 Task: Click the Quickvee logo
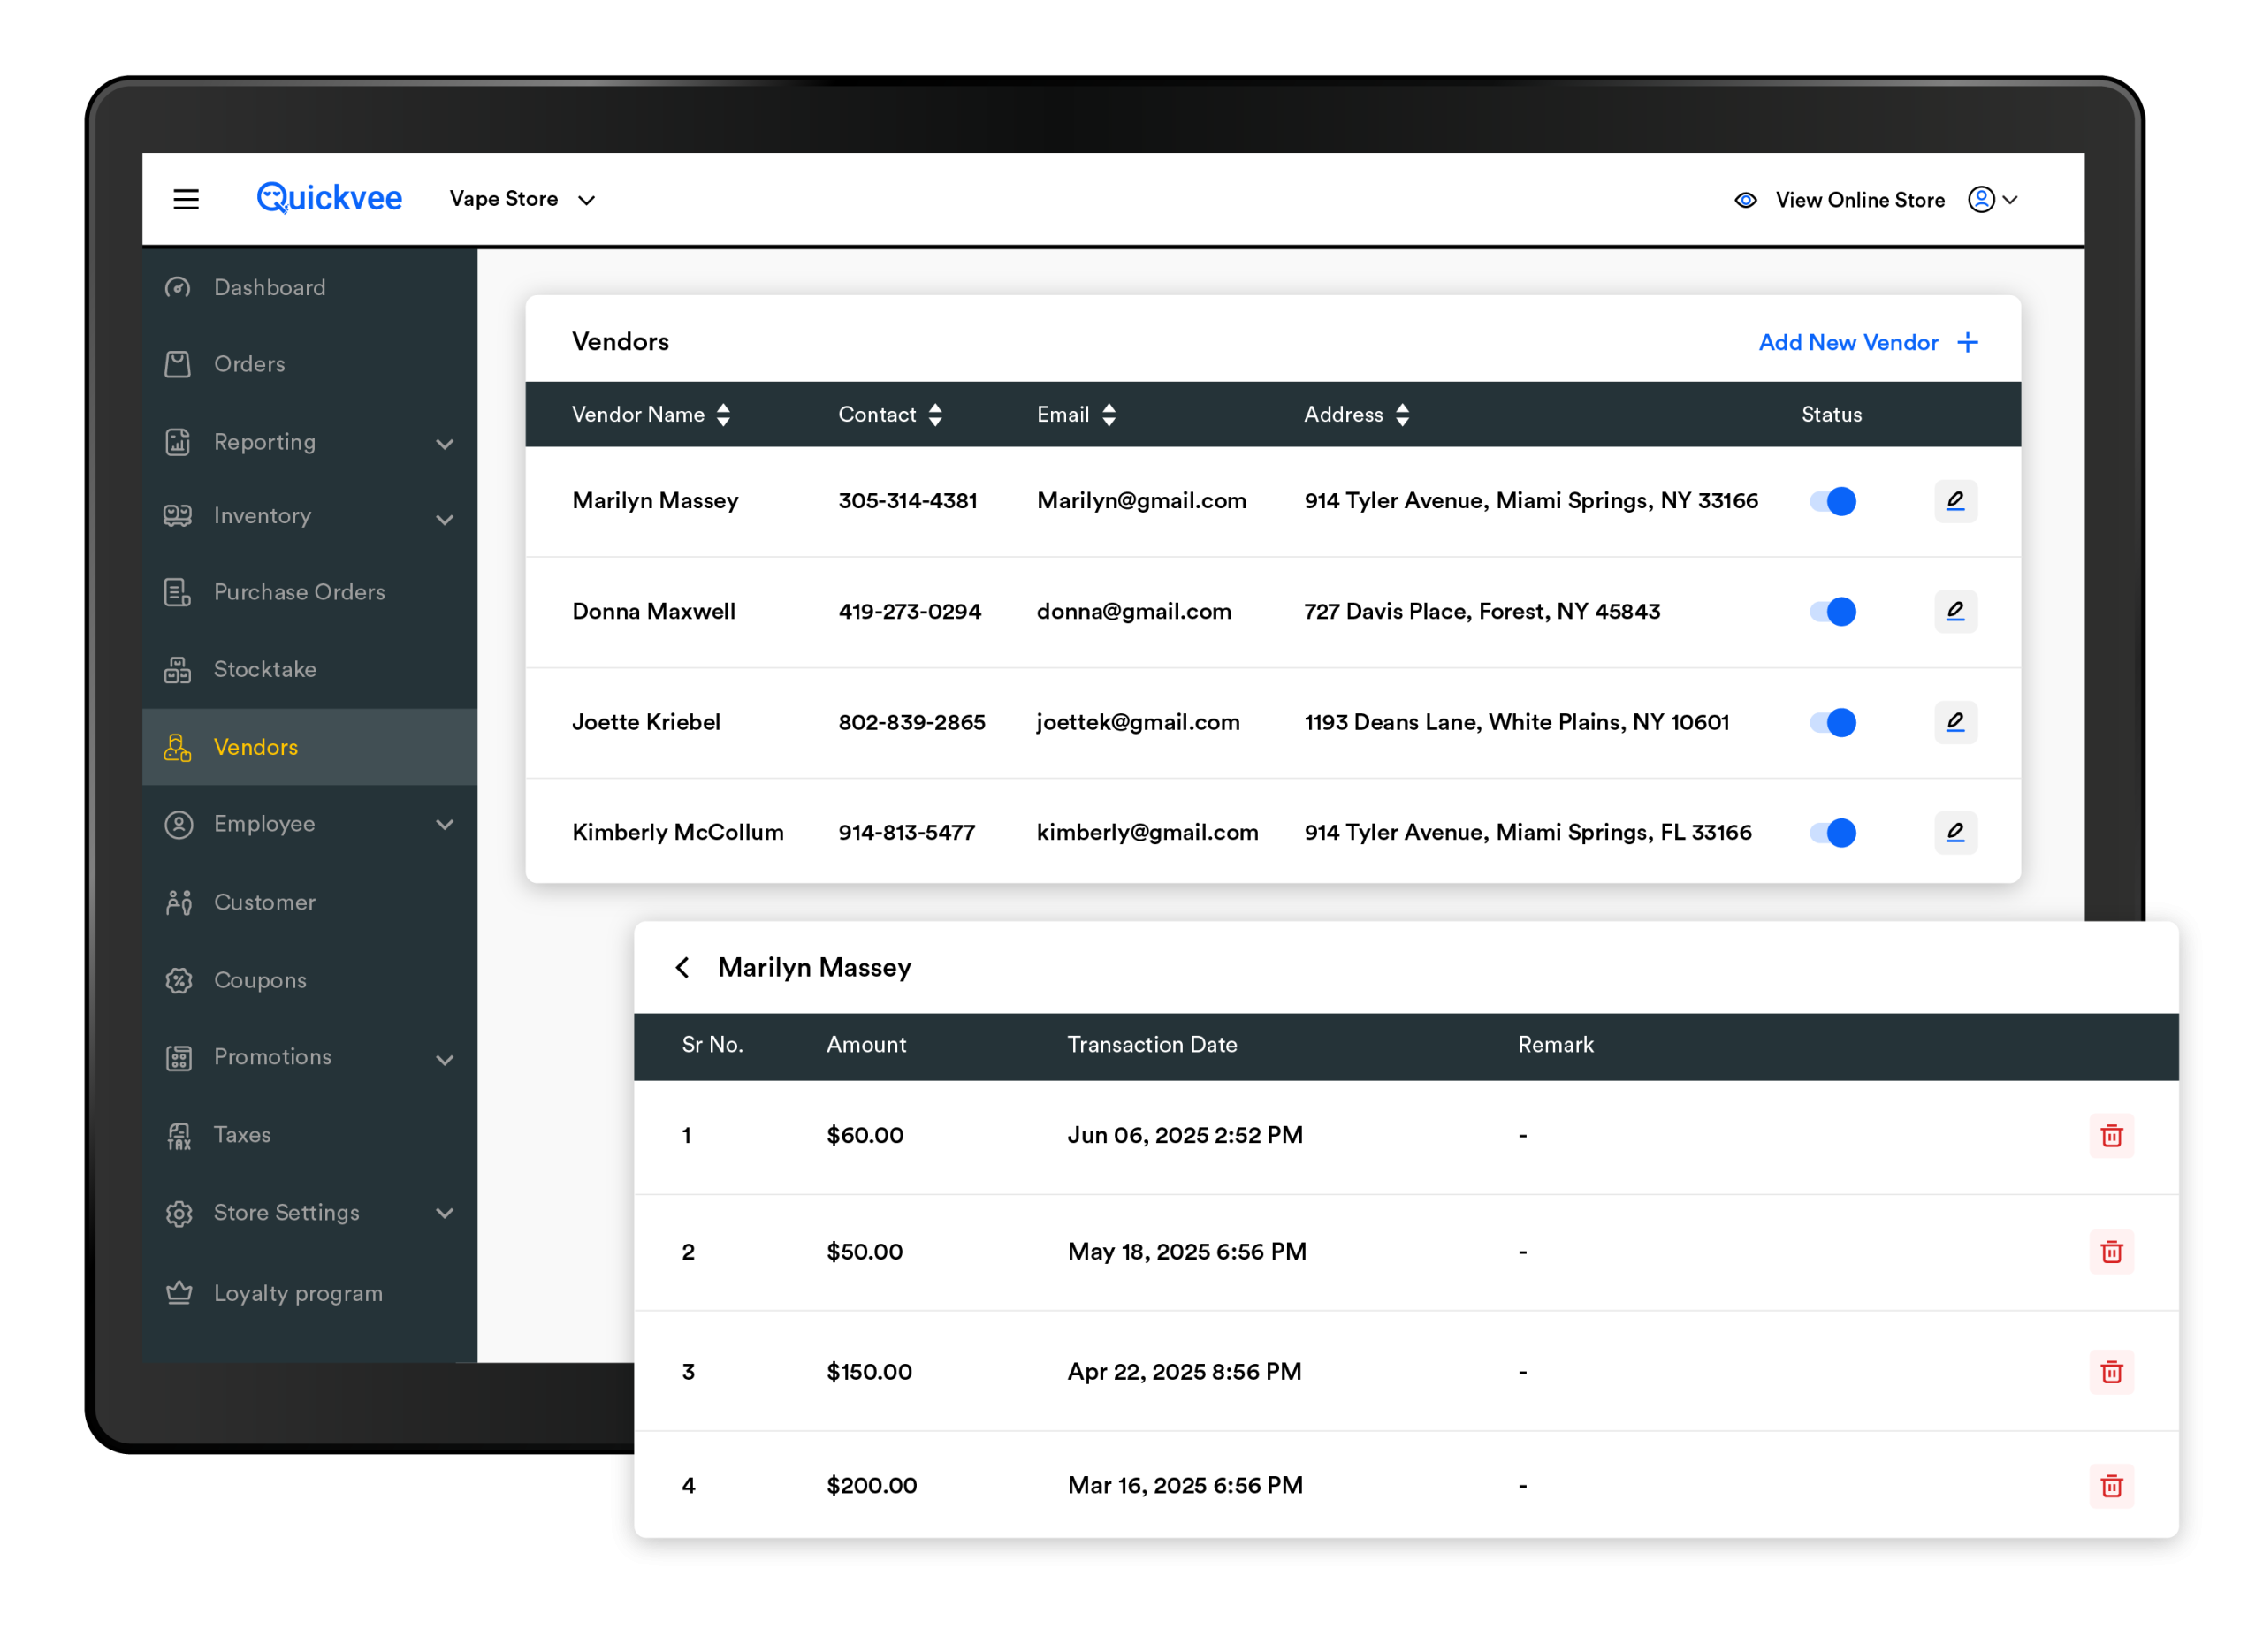pyautogui.click(x=329, y=198)
